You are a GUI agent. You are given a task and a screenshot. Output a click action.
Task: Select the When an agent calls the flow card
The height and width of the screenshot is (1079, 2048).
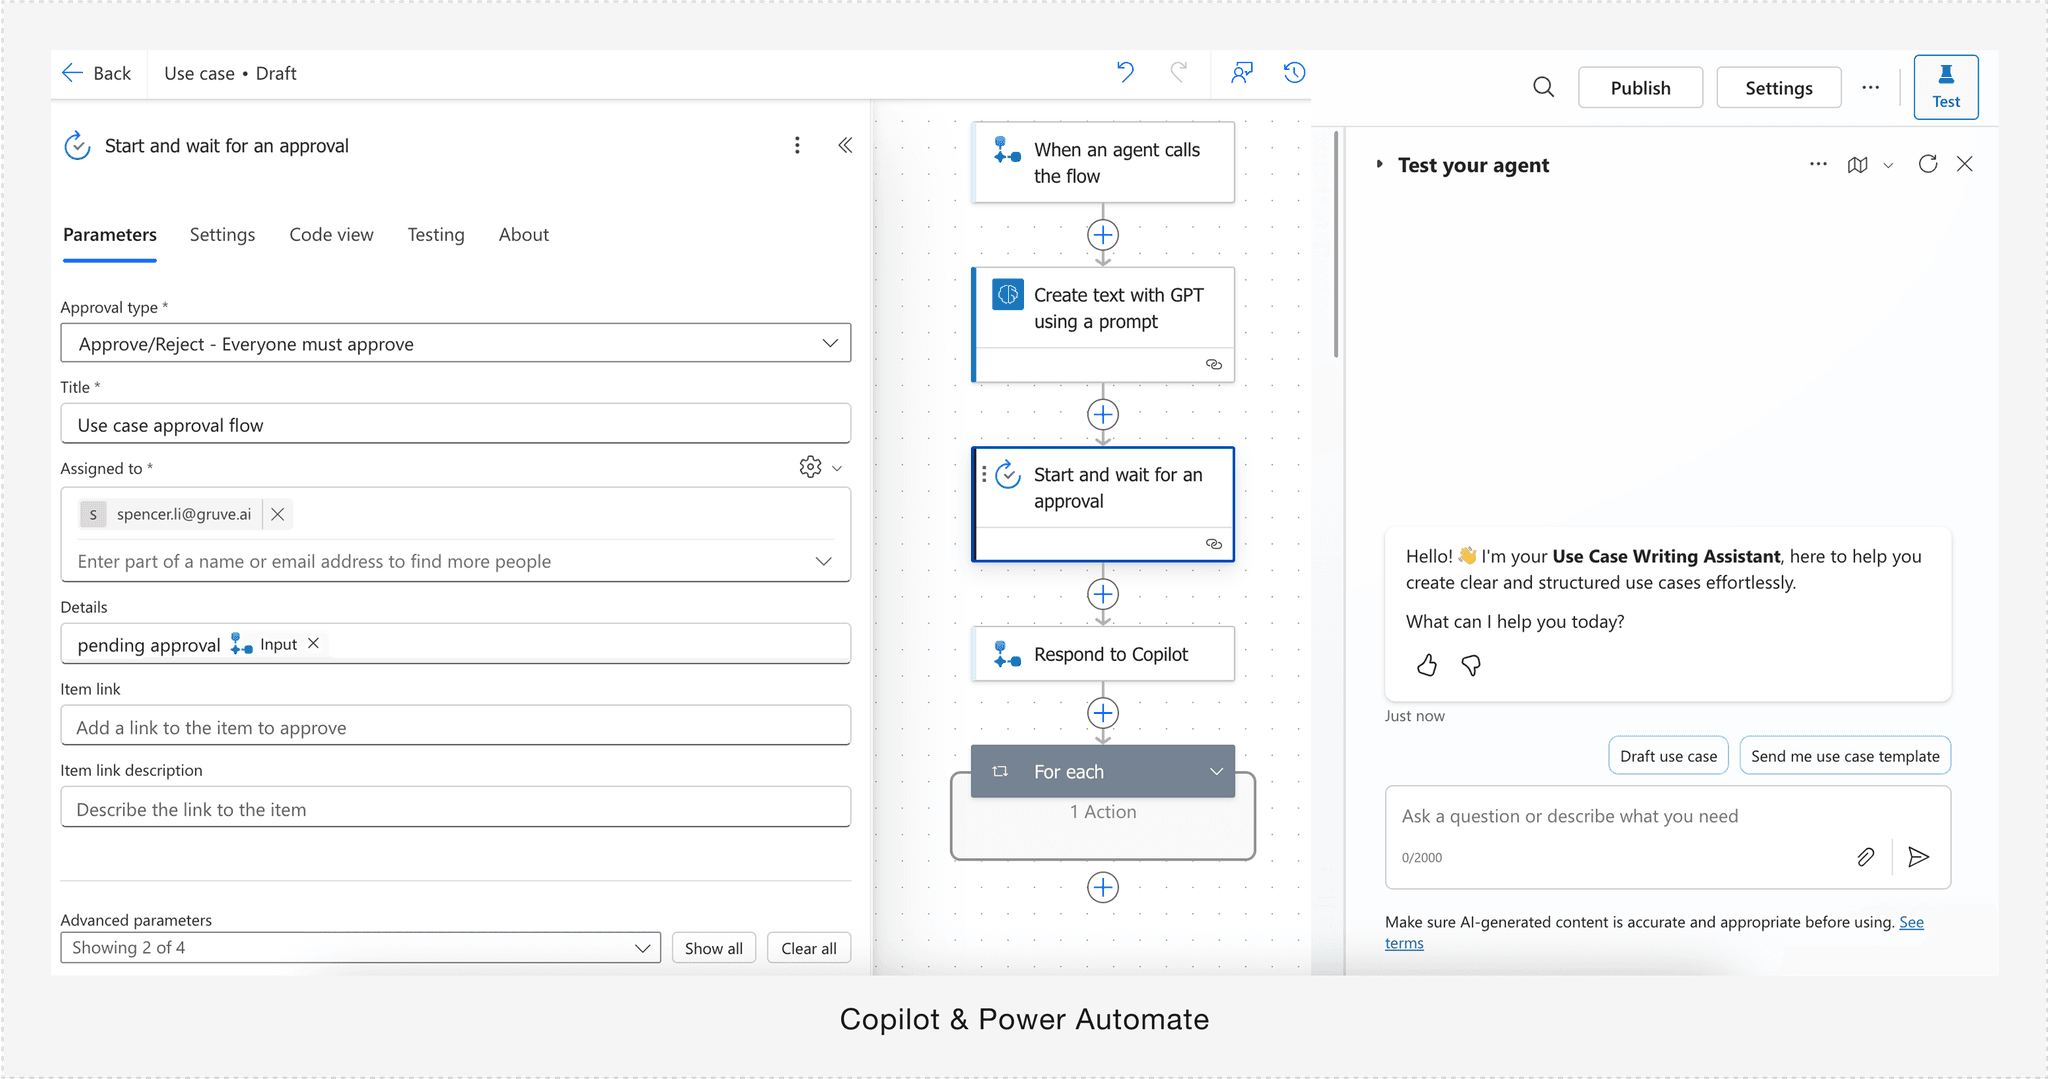1103,162
